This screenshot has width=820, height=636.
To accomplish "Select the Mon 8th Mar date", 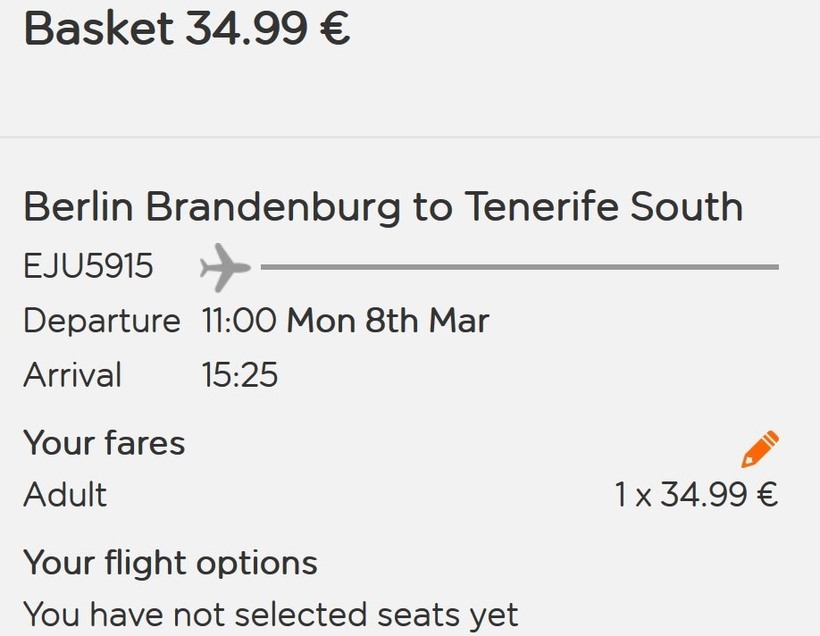I will (388, 321).
